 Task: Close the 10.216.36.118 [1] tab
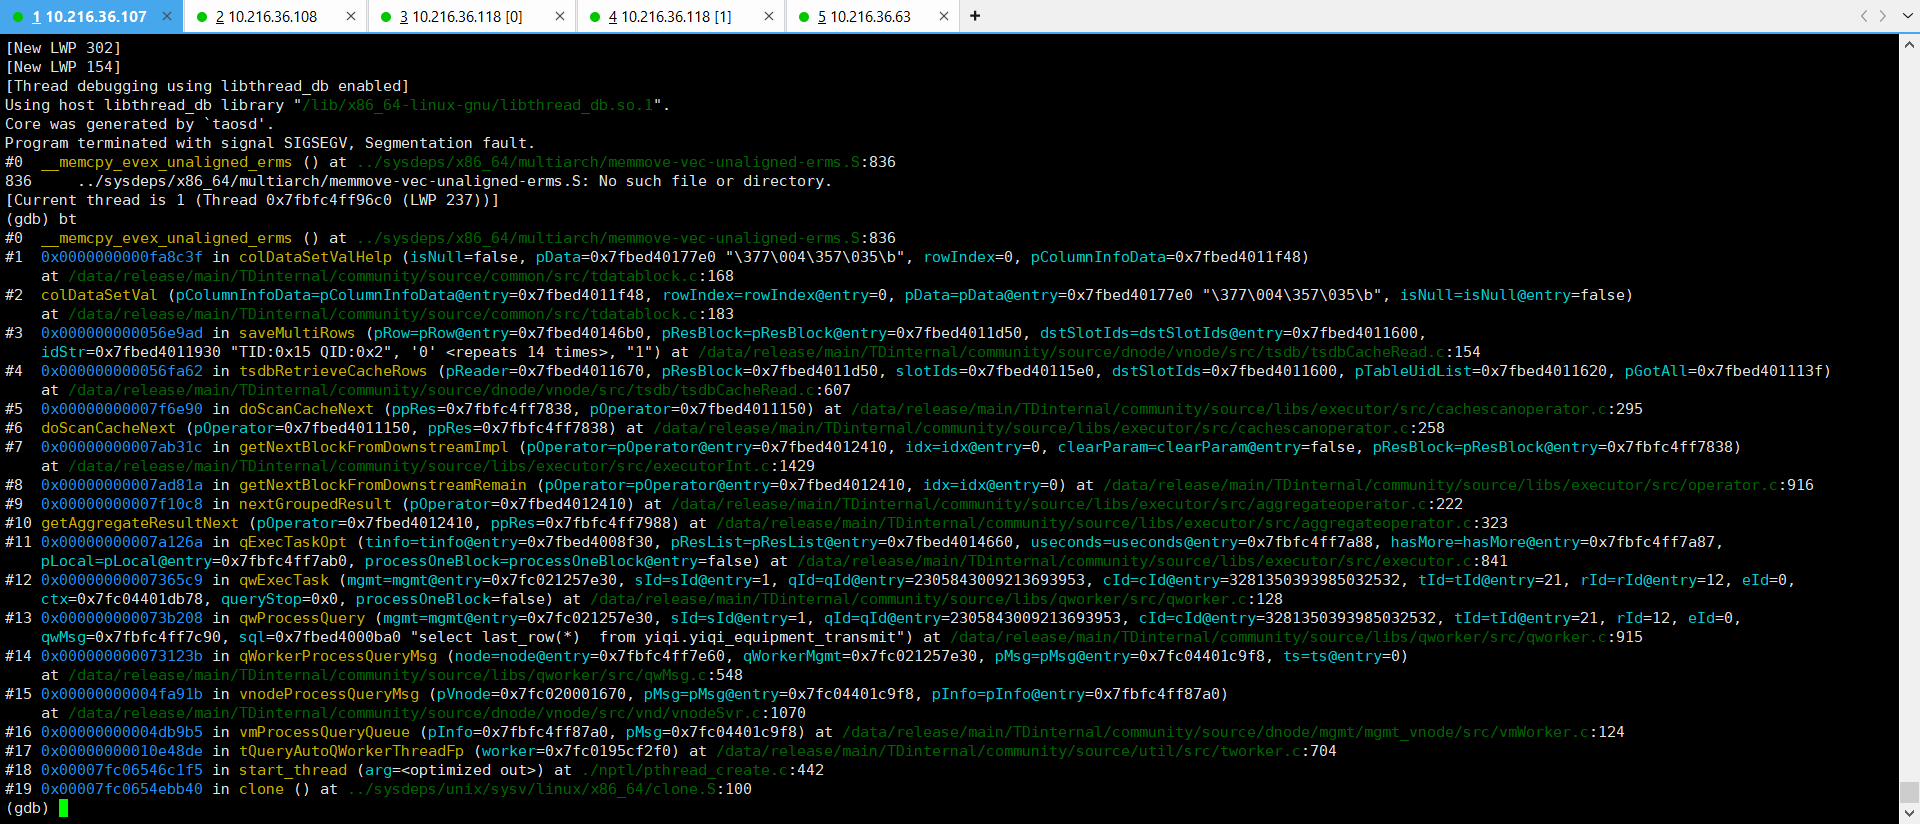768,16
